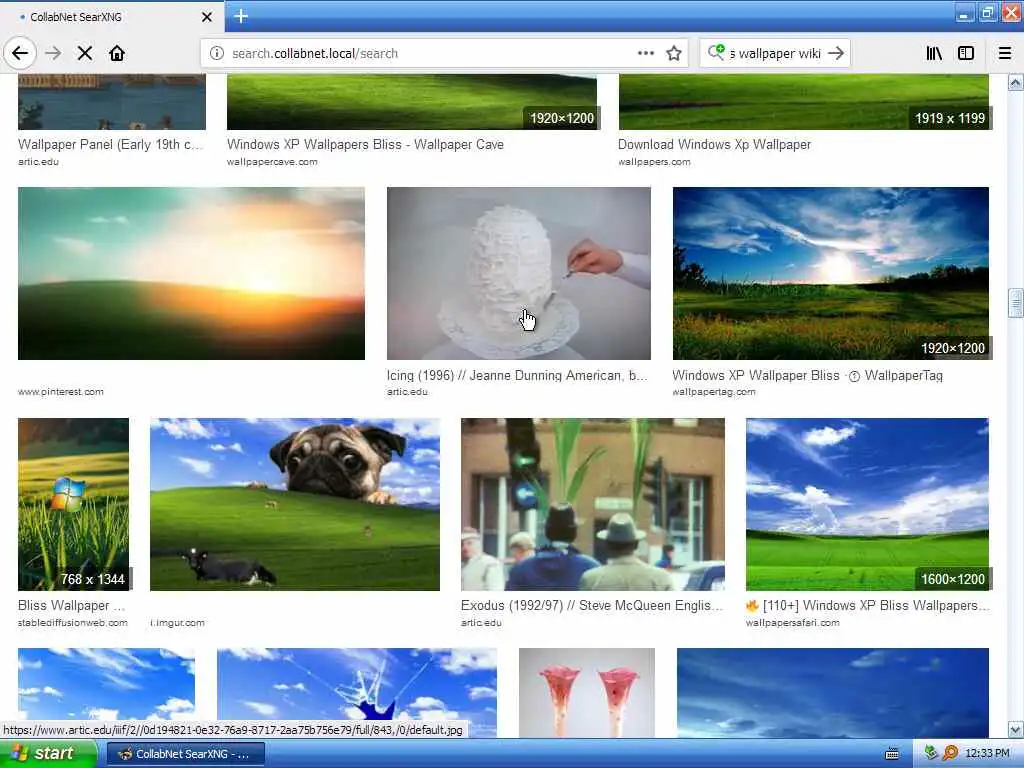Click the forward navigation arrow

[53, 53]
